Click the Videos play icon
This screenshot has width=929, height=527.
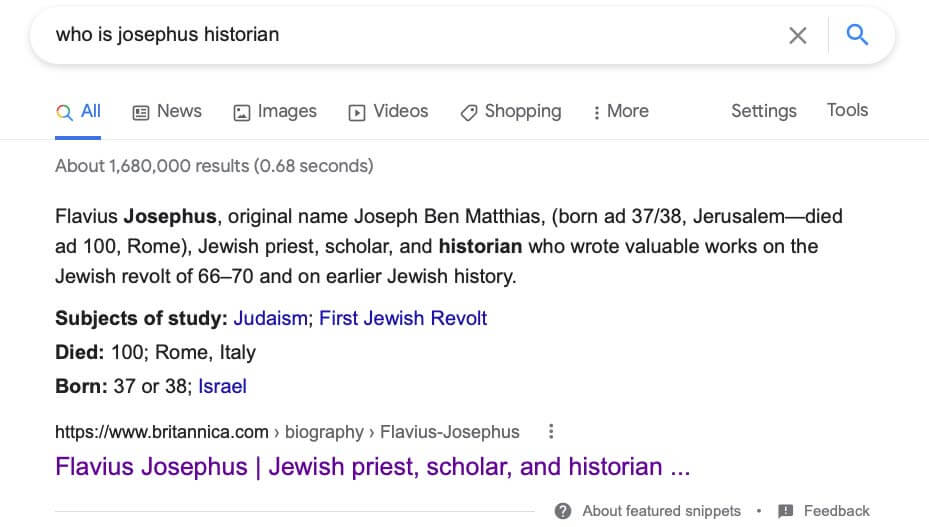click(357, 113)
